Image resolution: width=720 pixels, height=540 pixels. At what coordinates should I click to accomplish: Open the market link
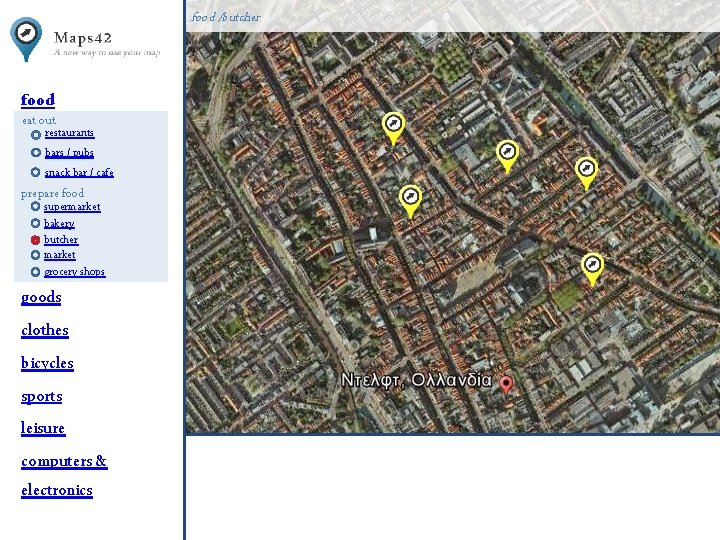click(x=60, y=255)
